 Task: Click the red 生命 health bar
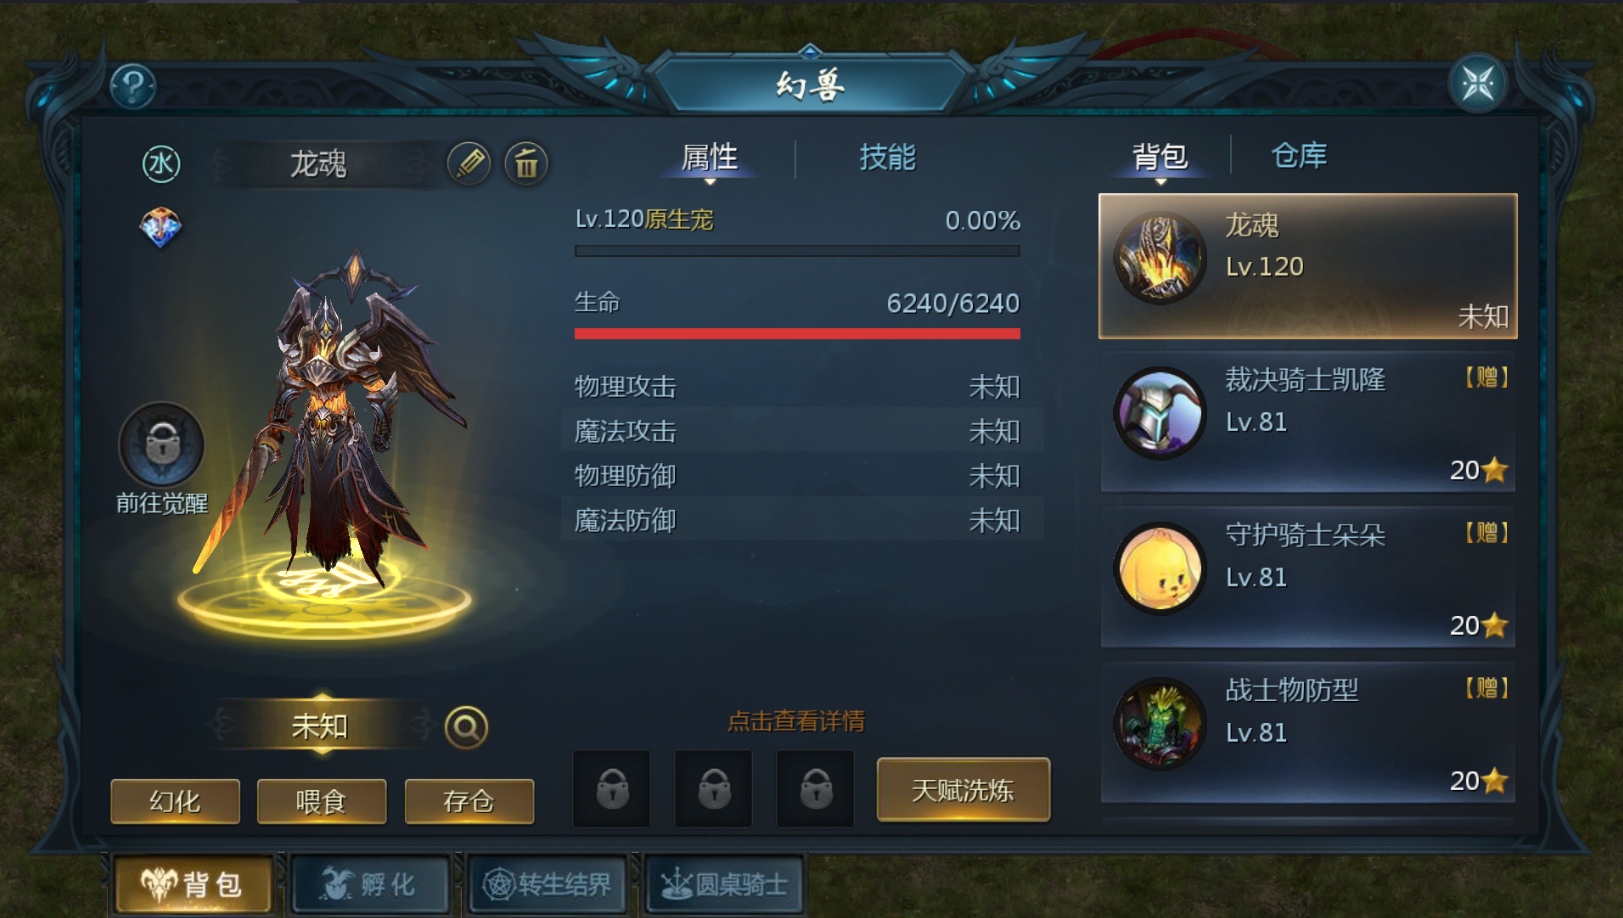click(797, 334)
